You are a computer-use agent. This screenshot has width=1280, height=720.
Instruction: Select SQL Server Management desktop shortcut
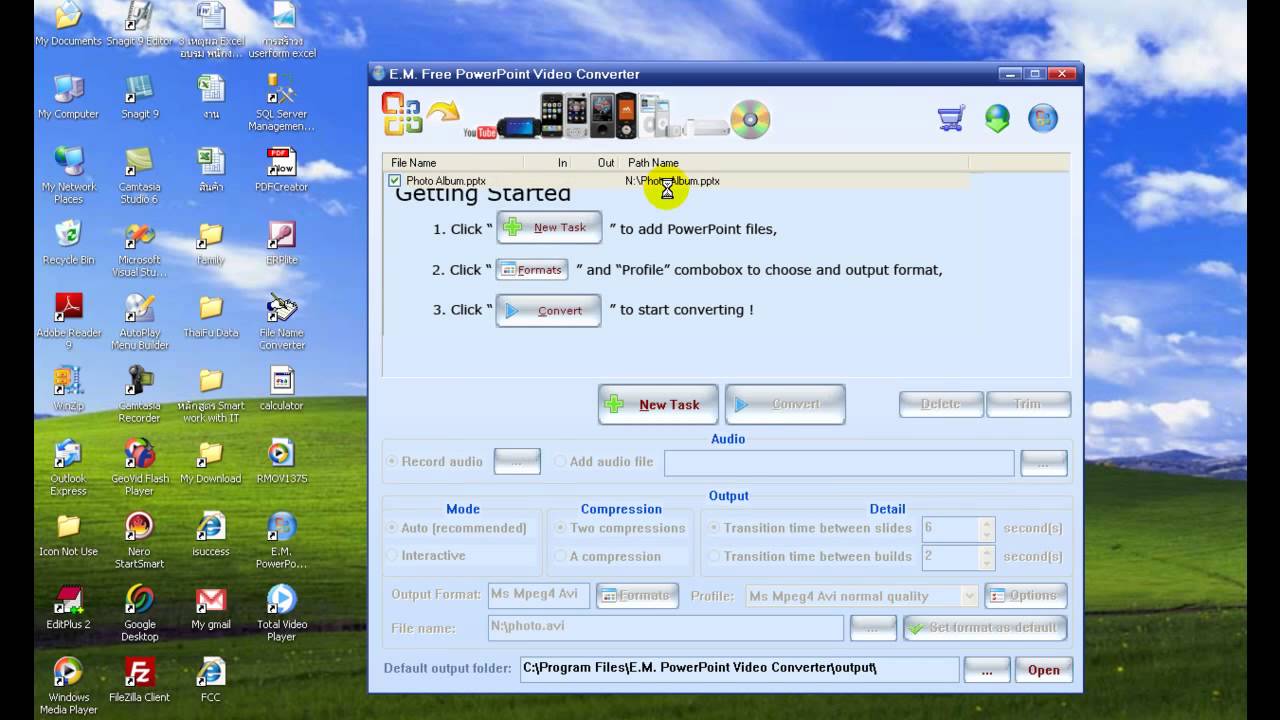coord(282,102)
